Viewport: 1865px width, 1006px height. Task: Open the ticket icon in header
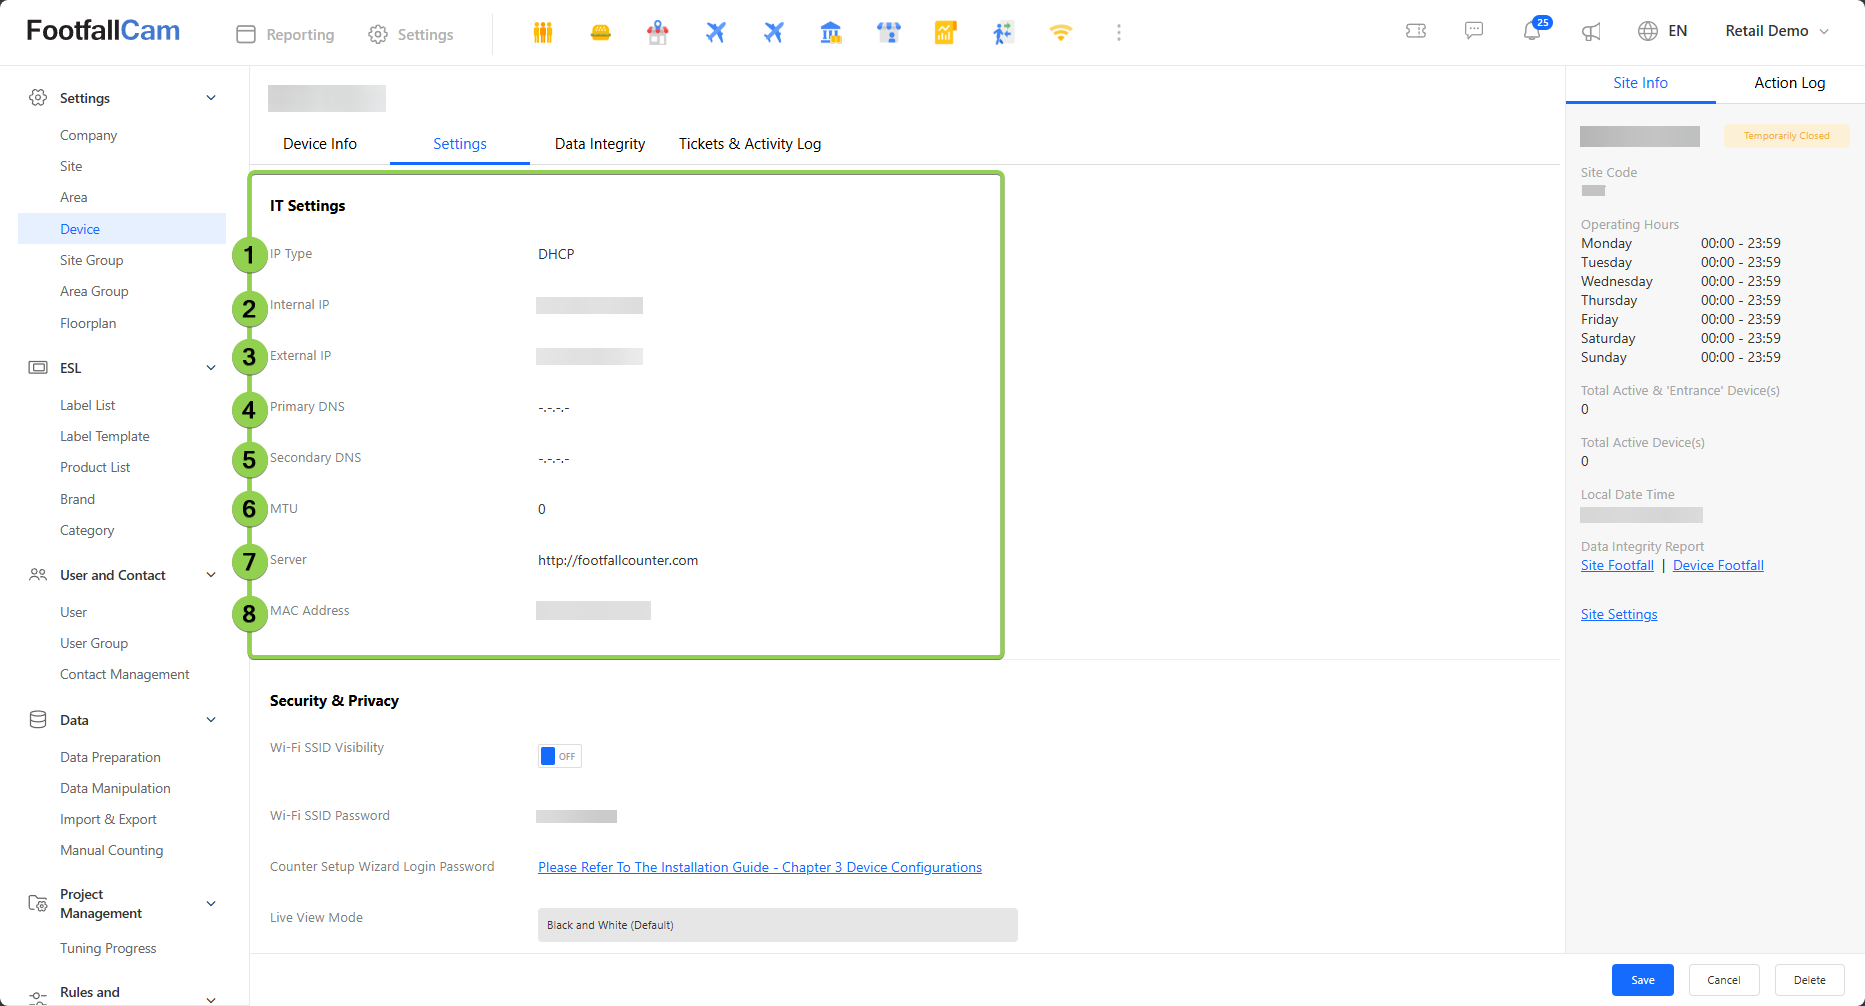(1416, 31)
